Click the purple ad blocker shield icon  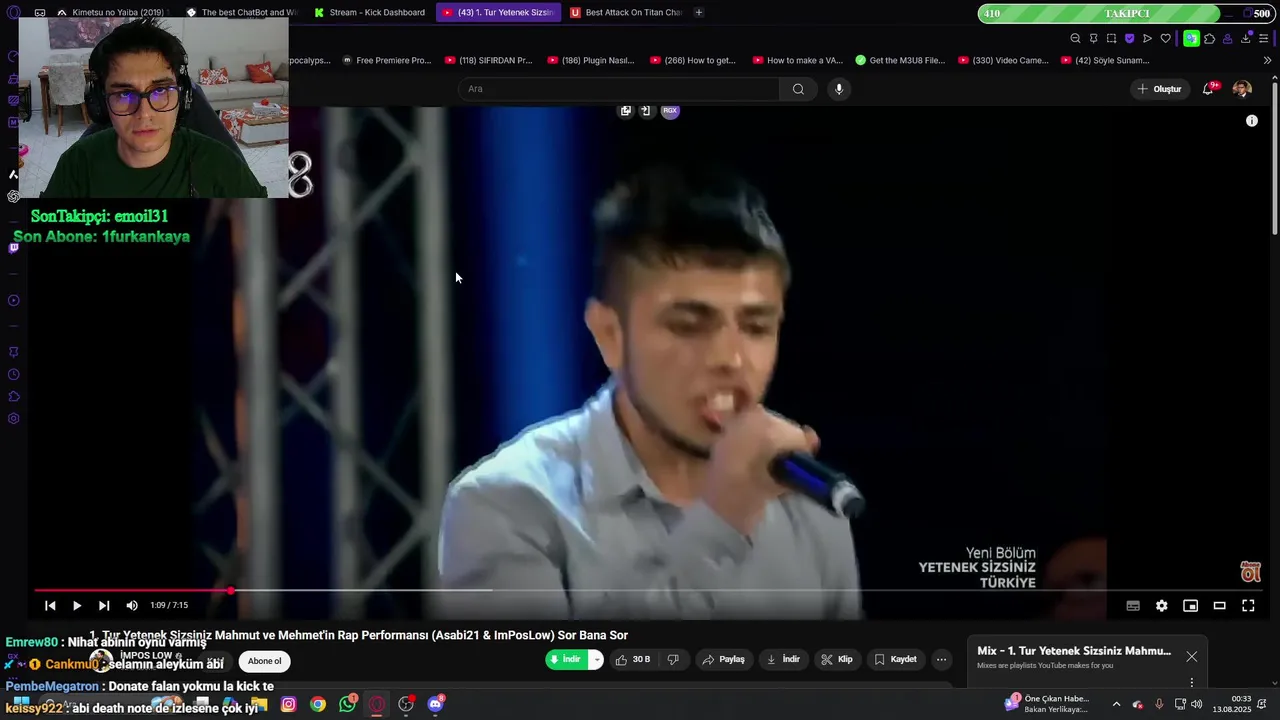coord(1129,39)
